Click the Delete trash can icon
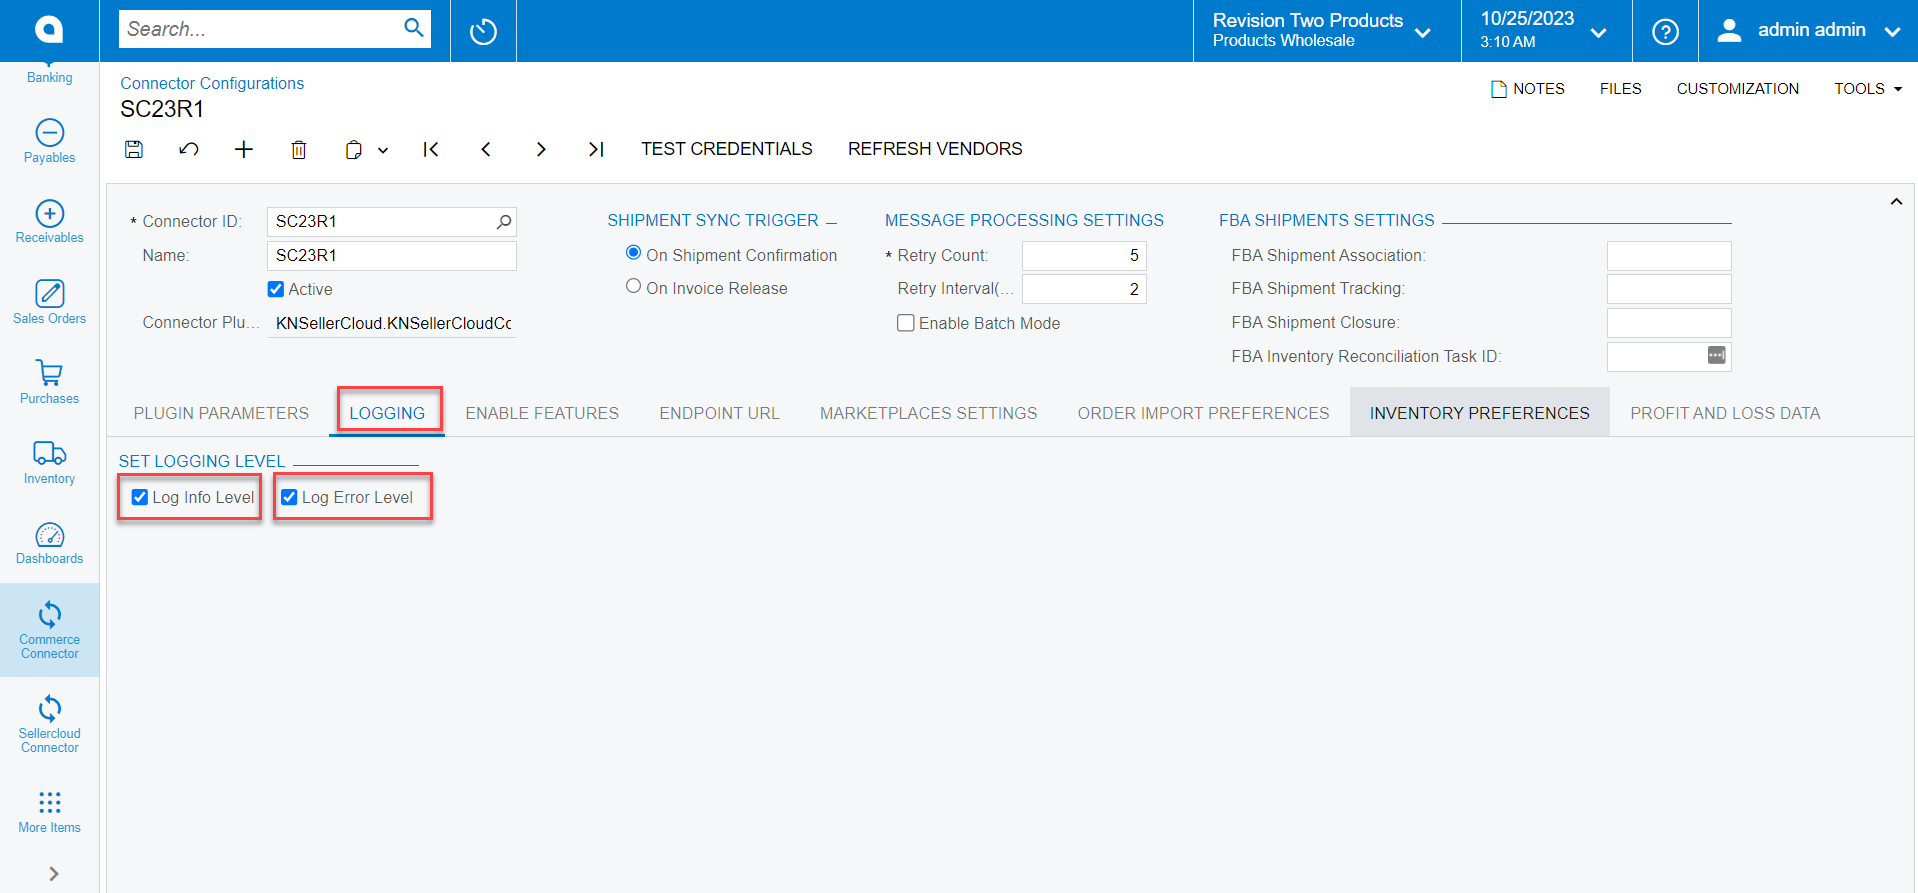1918x893 pixels. click(x=298, y=150)
